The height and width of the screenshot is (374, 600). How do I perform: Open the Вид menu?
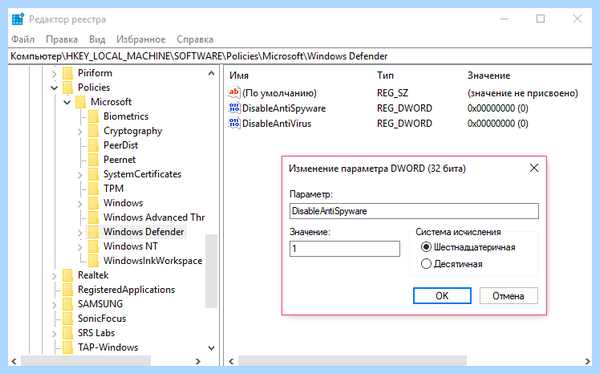coord(97,39)
